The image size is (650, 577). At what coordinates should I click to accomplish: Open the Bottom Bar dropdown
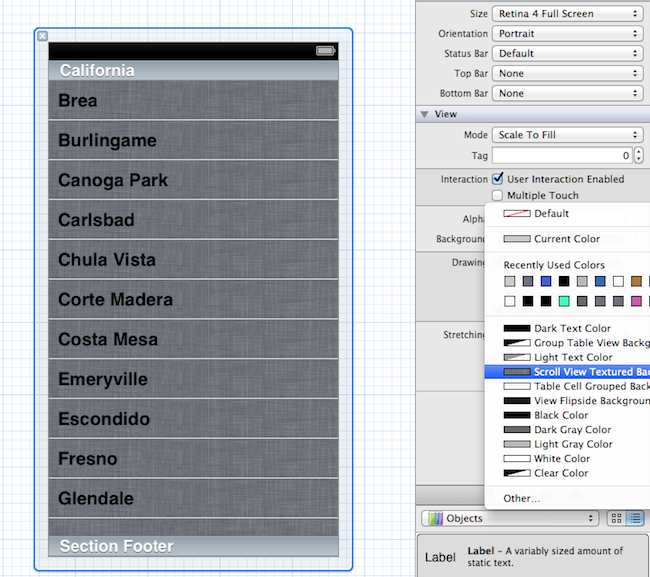pos(568,93)
